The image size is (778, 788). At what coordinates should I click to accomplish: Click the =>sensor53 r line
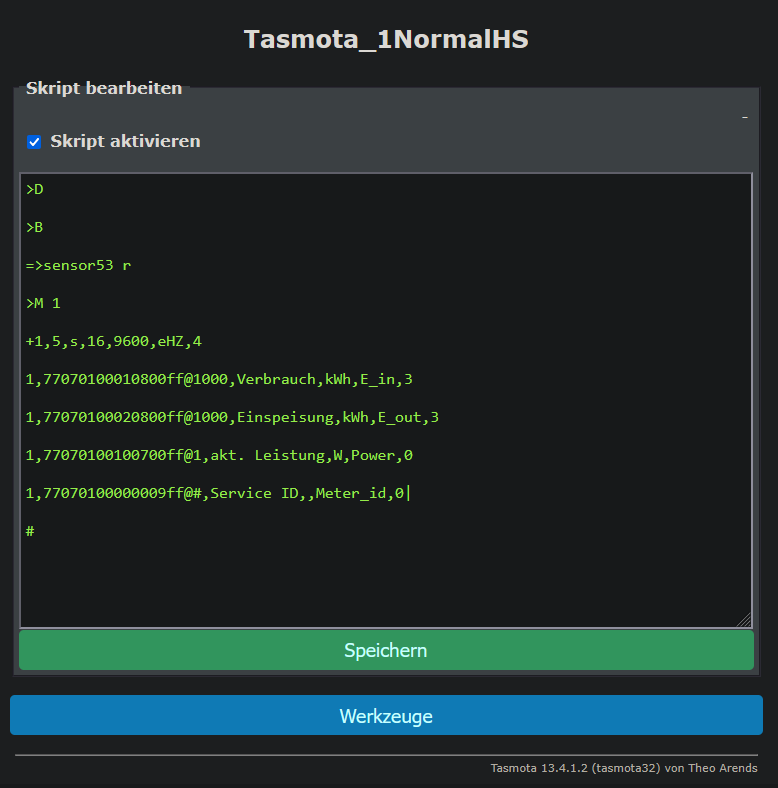pyautogui.click(x=78, y=265)
